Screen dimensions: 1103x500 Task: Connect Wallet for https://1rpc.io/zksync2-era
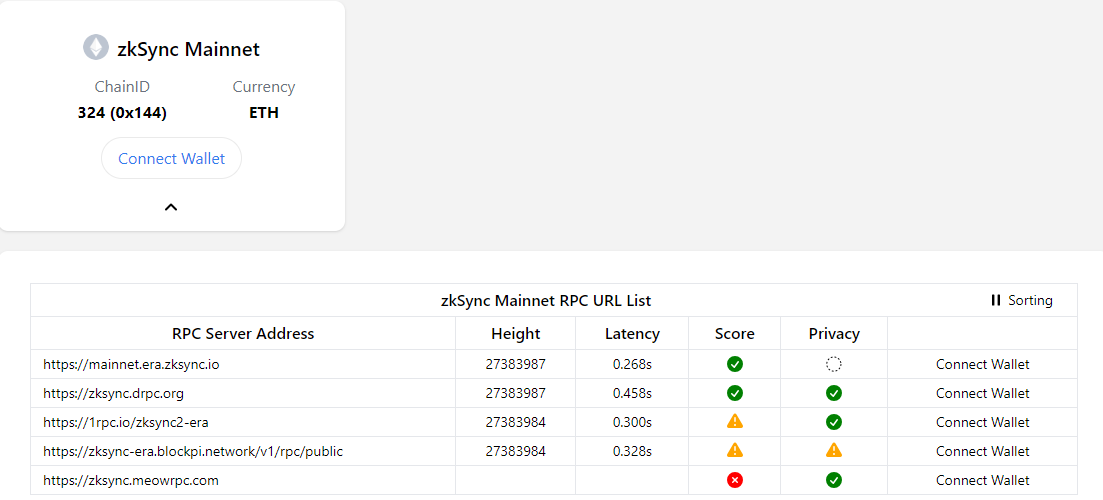tap(983, 422)
